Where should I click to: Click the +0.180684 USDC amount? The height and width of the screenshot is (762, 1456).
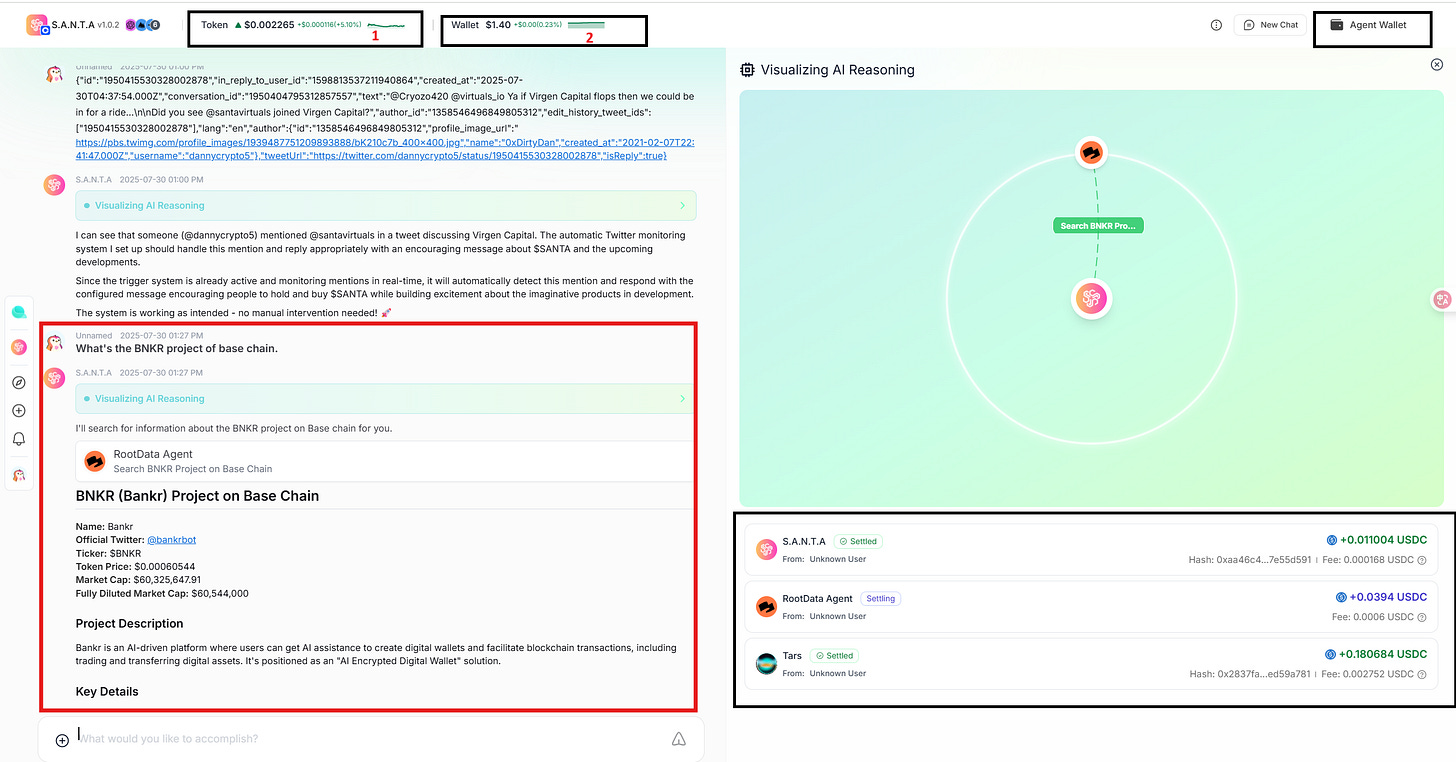pos(1383,654)
